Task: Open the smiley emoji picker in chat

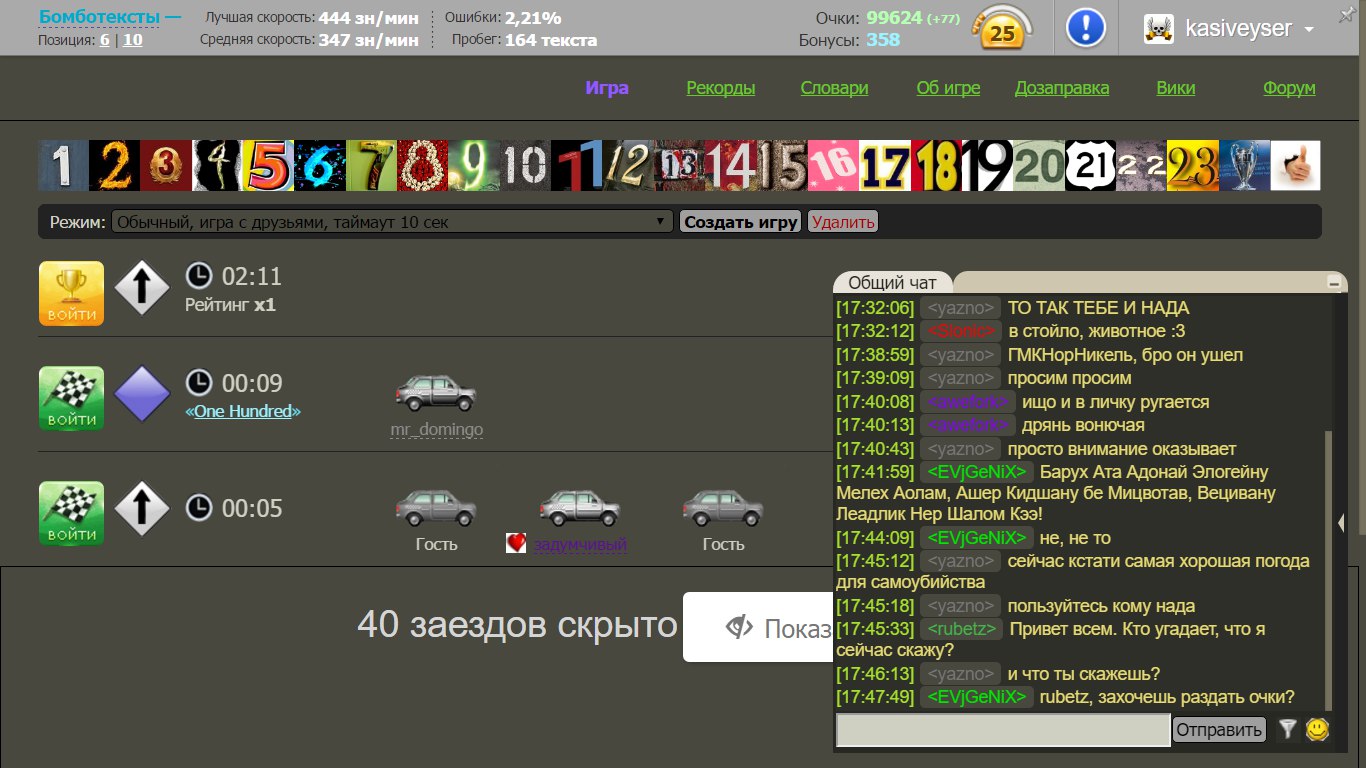Action: tap(1317, 730)
